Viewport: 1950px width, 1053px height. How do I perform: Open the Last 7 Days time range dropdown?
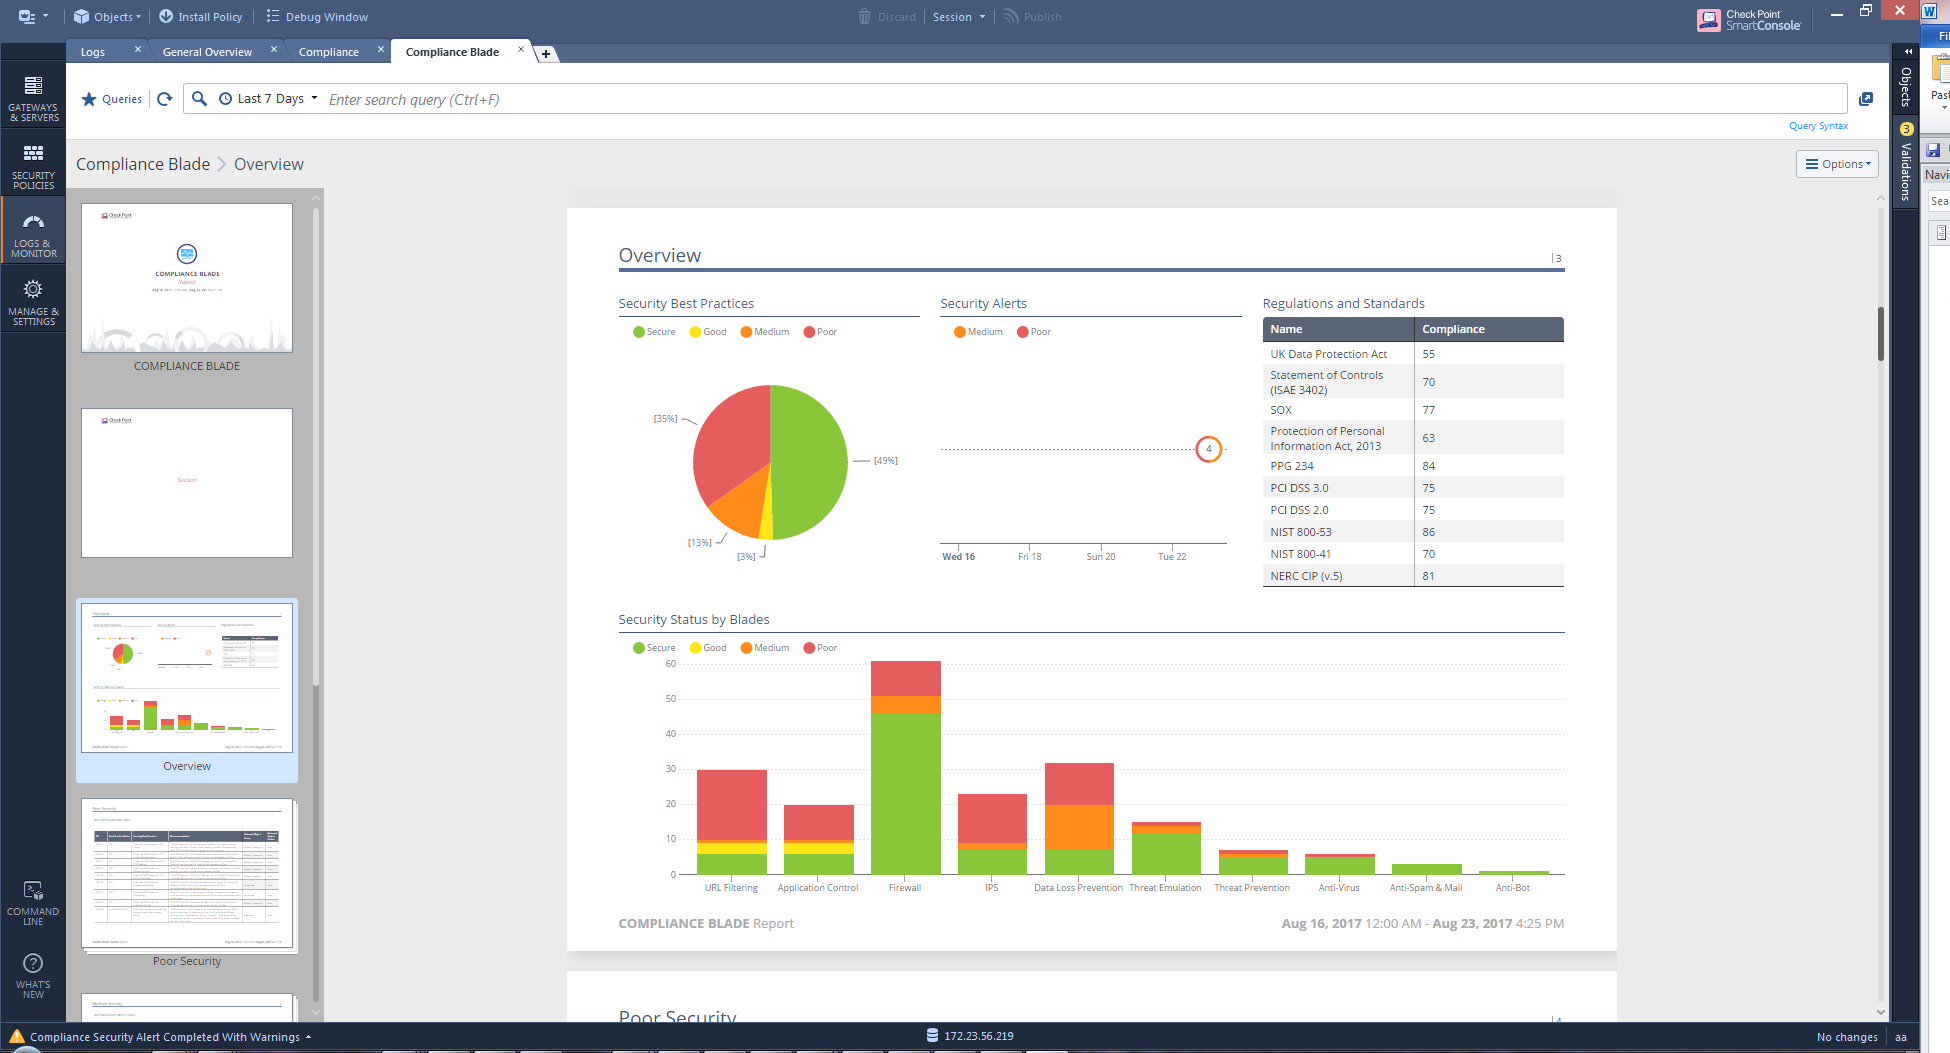click(x=270, y=98)
